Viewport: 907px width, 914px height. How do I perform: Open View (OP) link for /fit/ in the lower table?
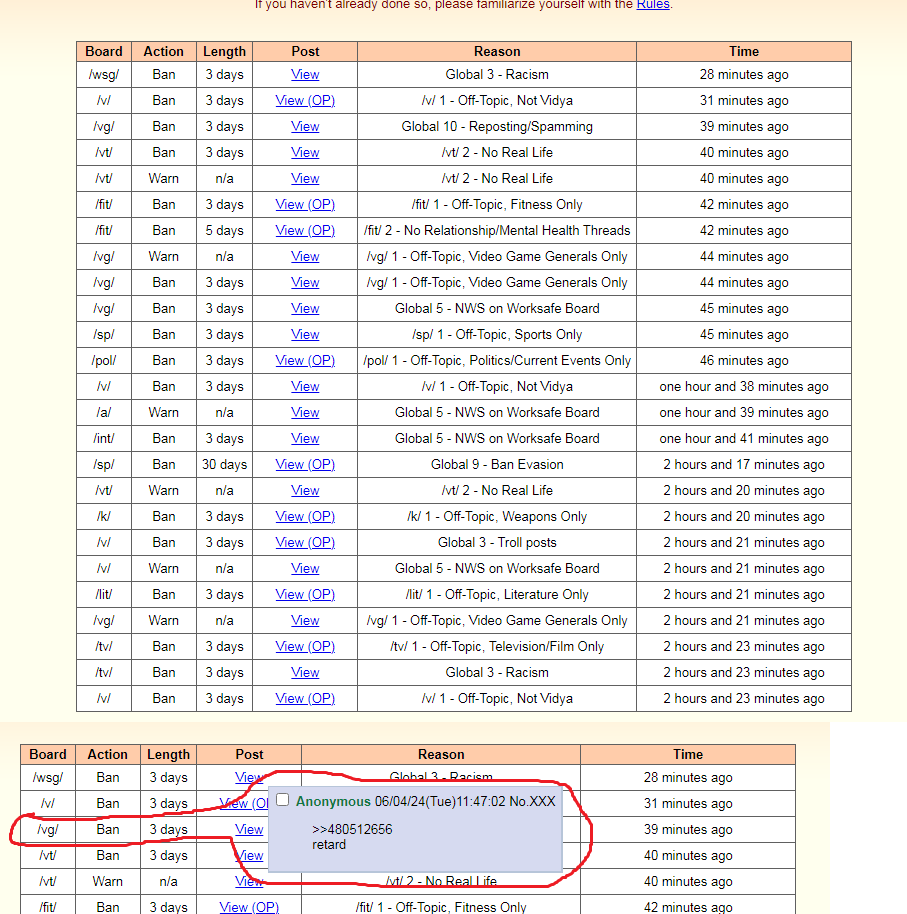(249, 908)
